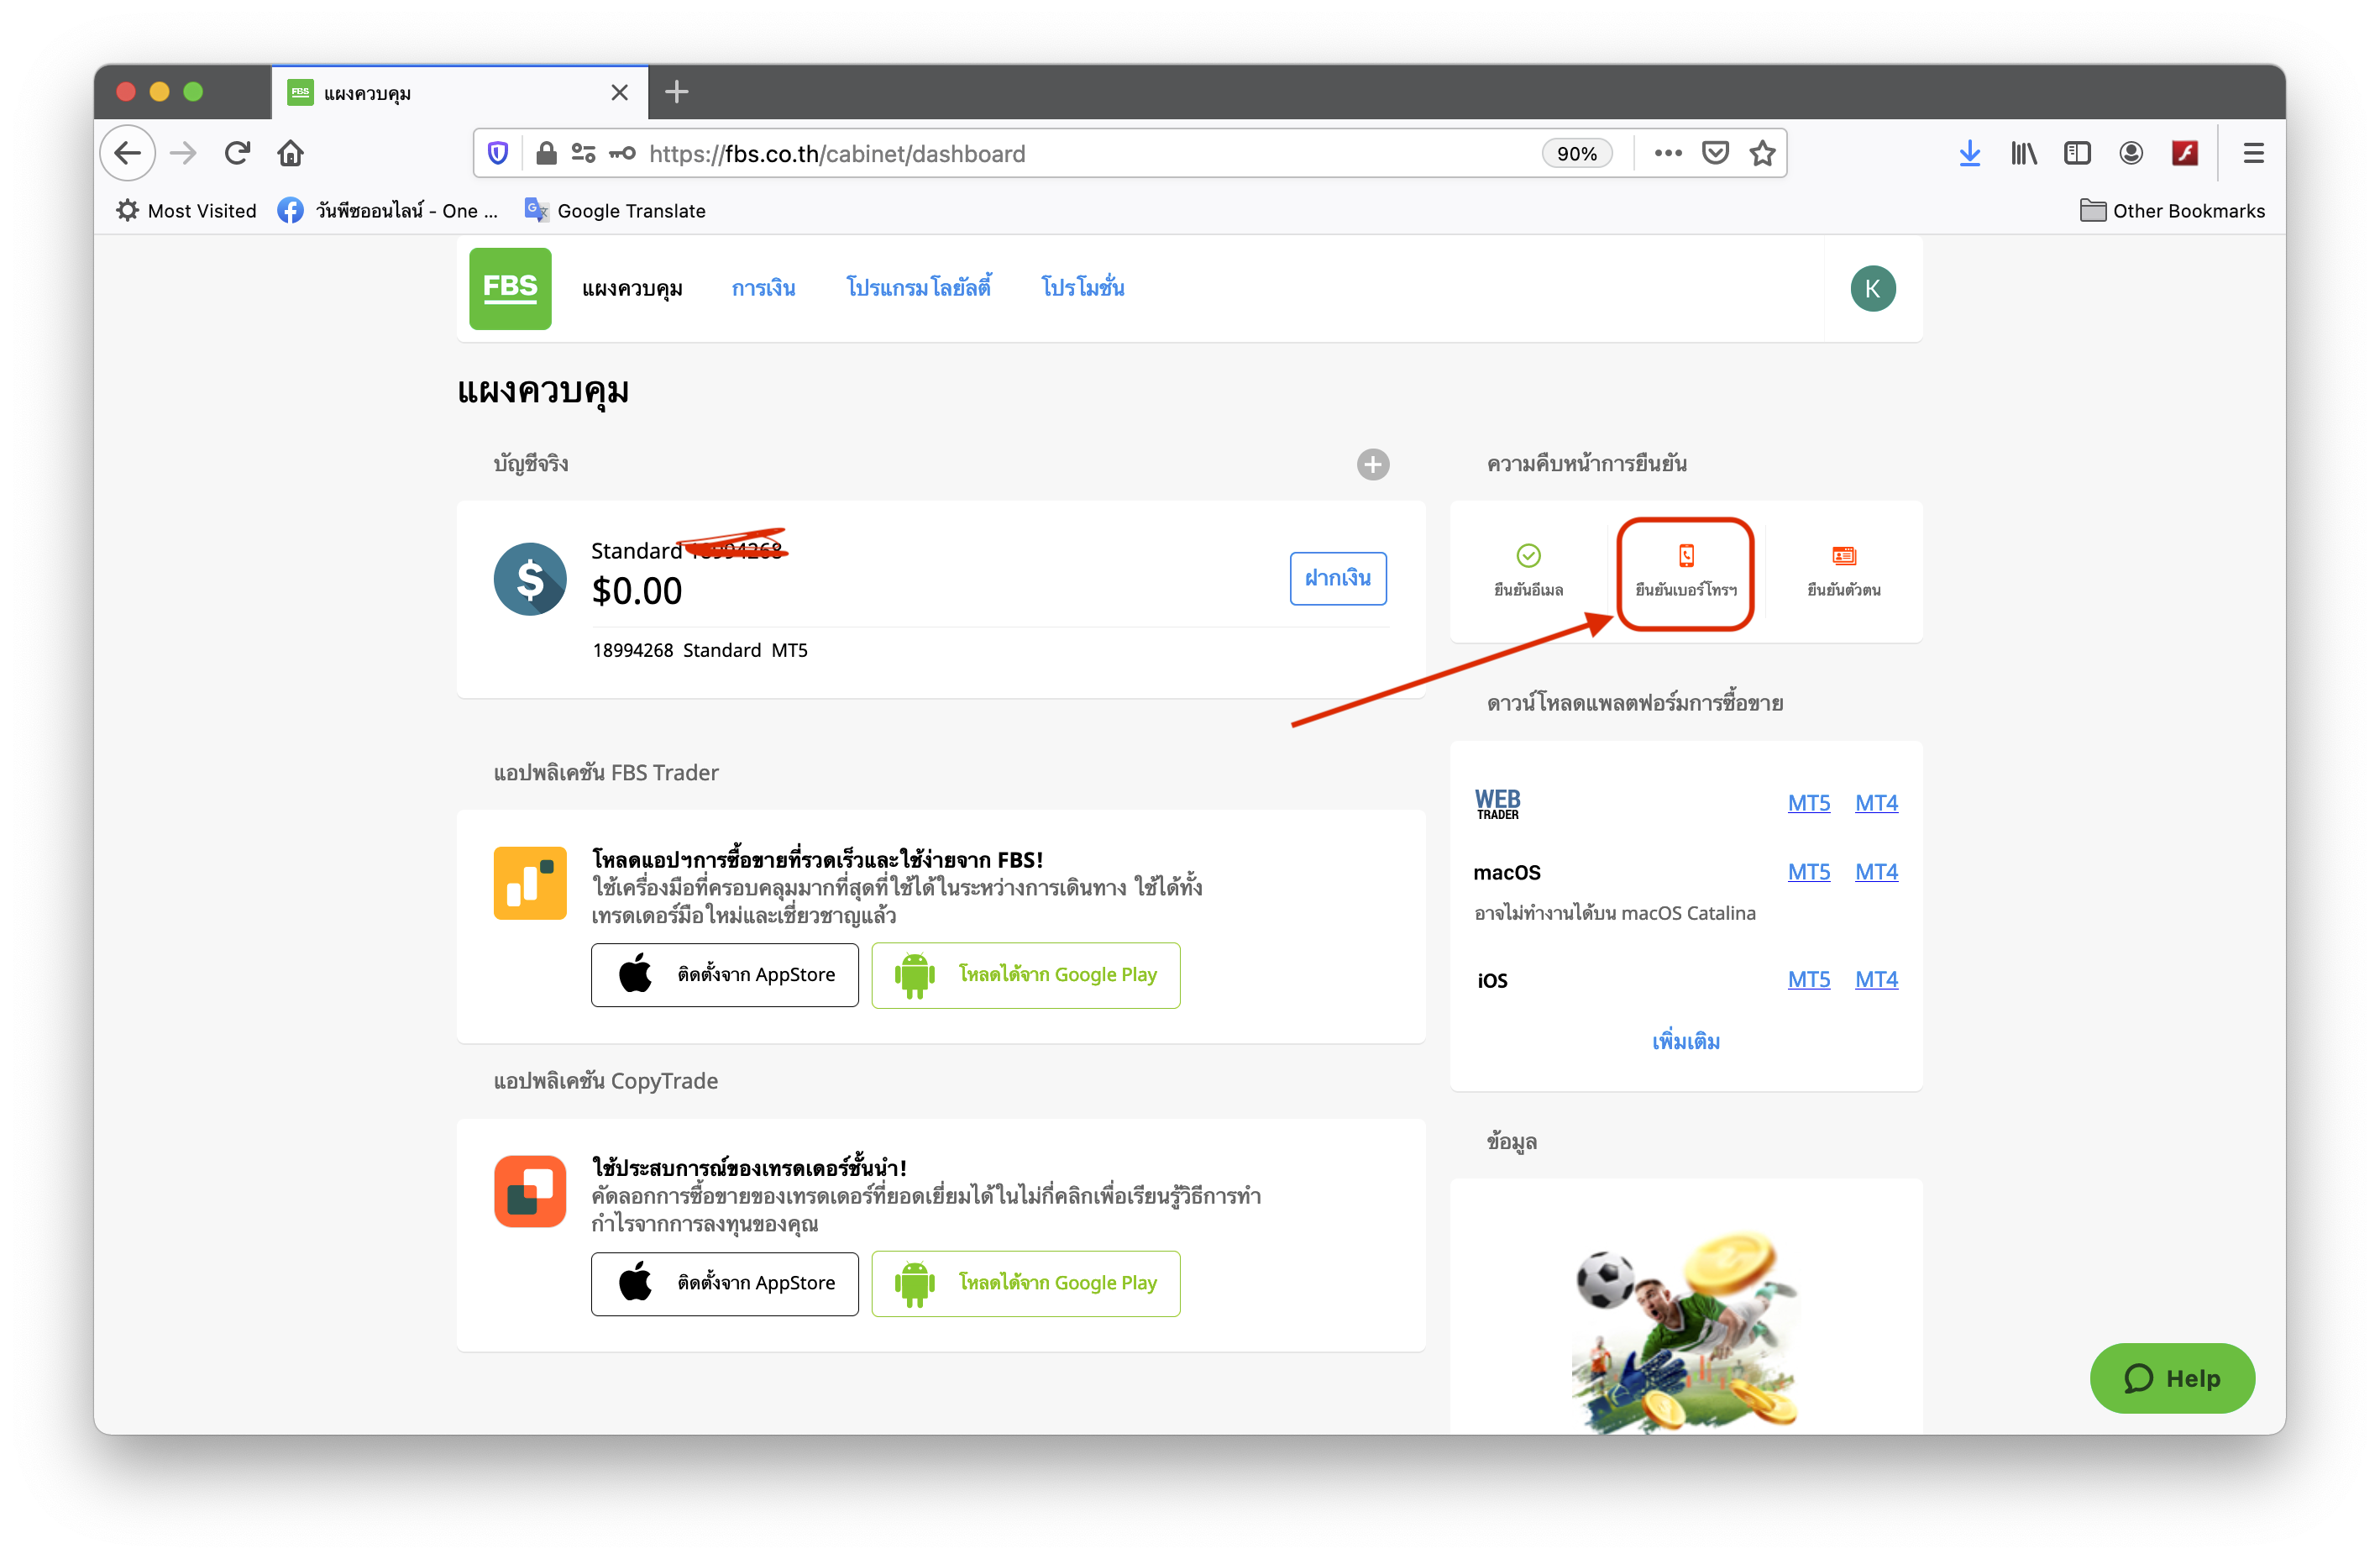Viewport: 2380px width, 1559px height.
Task: Add a new real account with plus icon
Action: [1372, 464]
